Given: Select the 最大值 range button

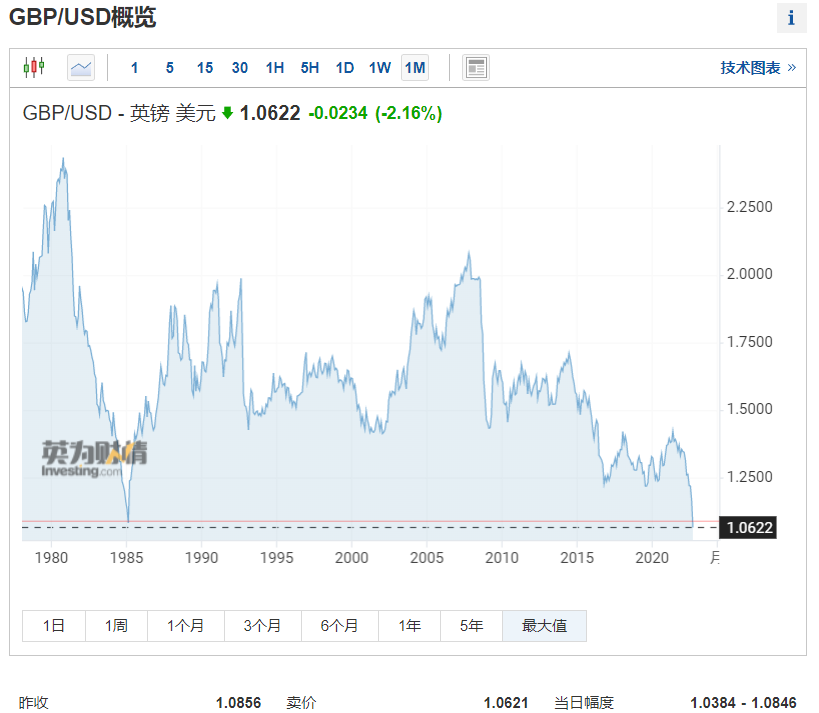Looking at the screenshot, I should [x=544, y=626].
